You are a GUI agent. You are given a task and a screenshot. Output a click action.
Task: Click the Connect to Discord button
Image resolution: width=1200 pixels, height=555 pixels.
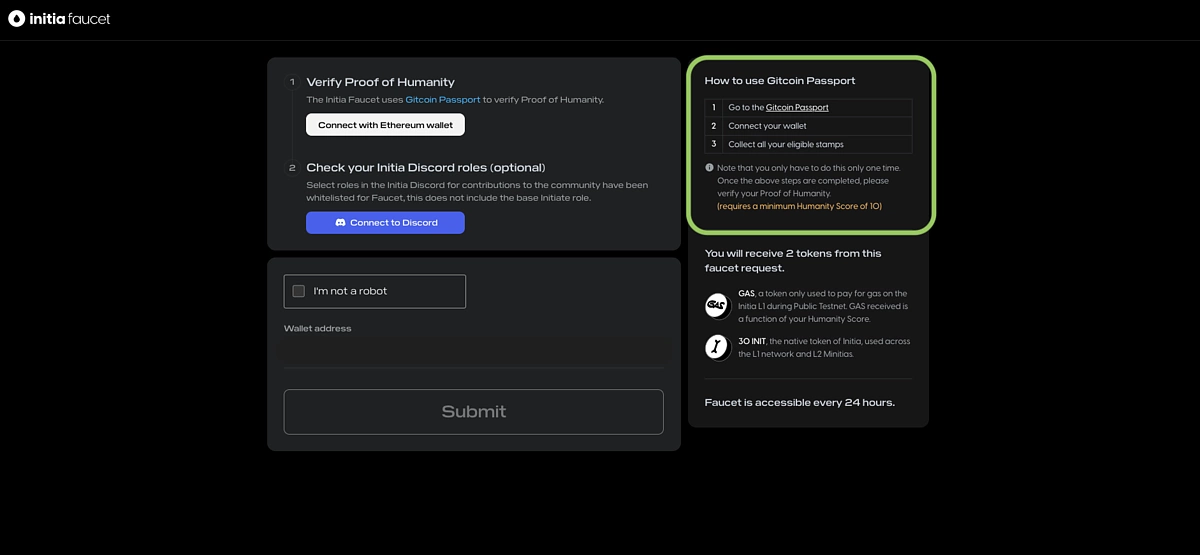[385, 222]
